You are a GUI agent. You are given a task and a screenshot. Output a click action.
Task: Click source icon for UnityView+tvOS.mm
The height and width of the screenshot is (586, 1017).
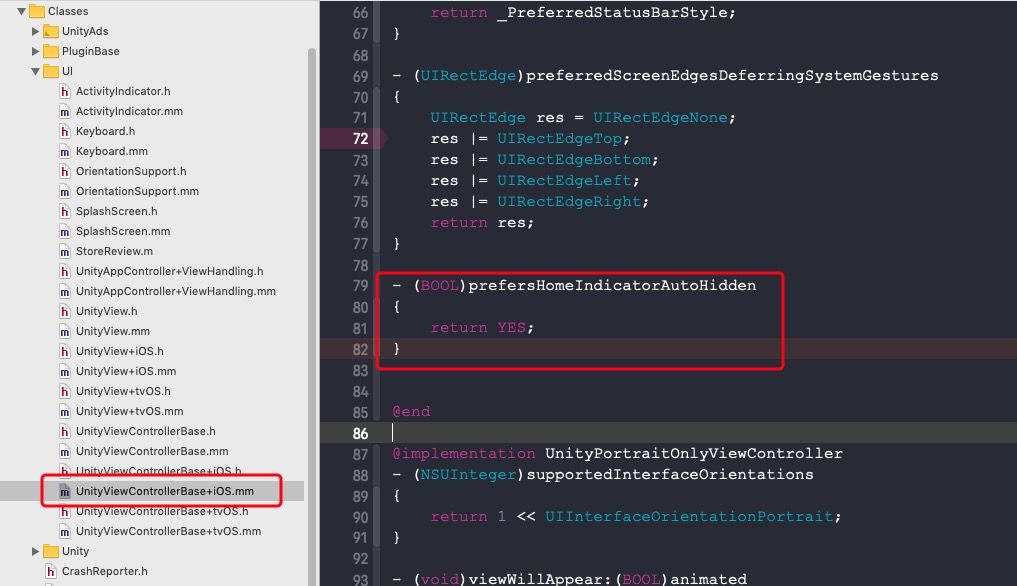tap(65, 411)
